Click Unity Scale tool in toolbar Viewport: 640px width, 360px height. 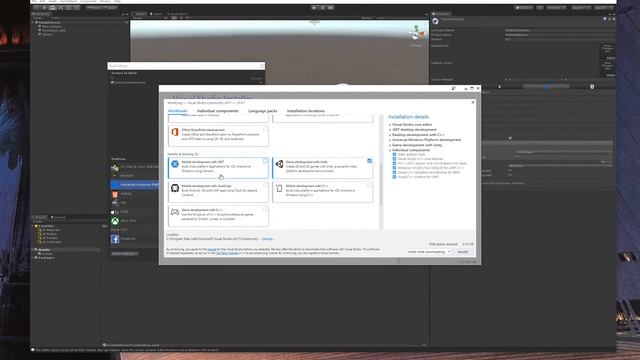(x=61, y=7)
